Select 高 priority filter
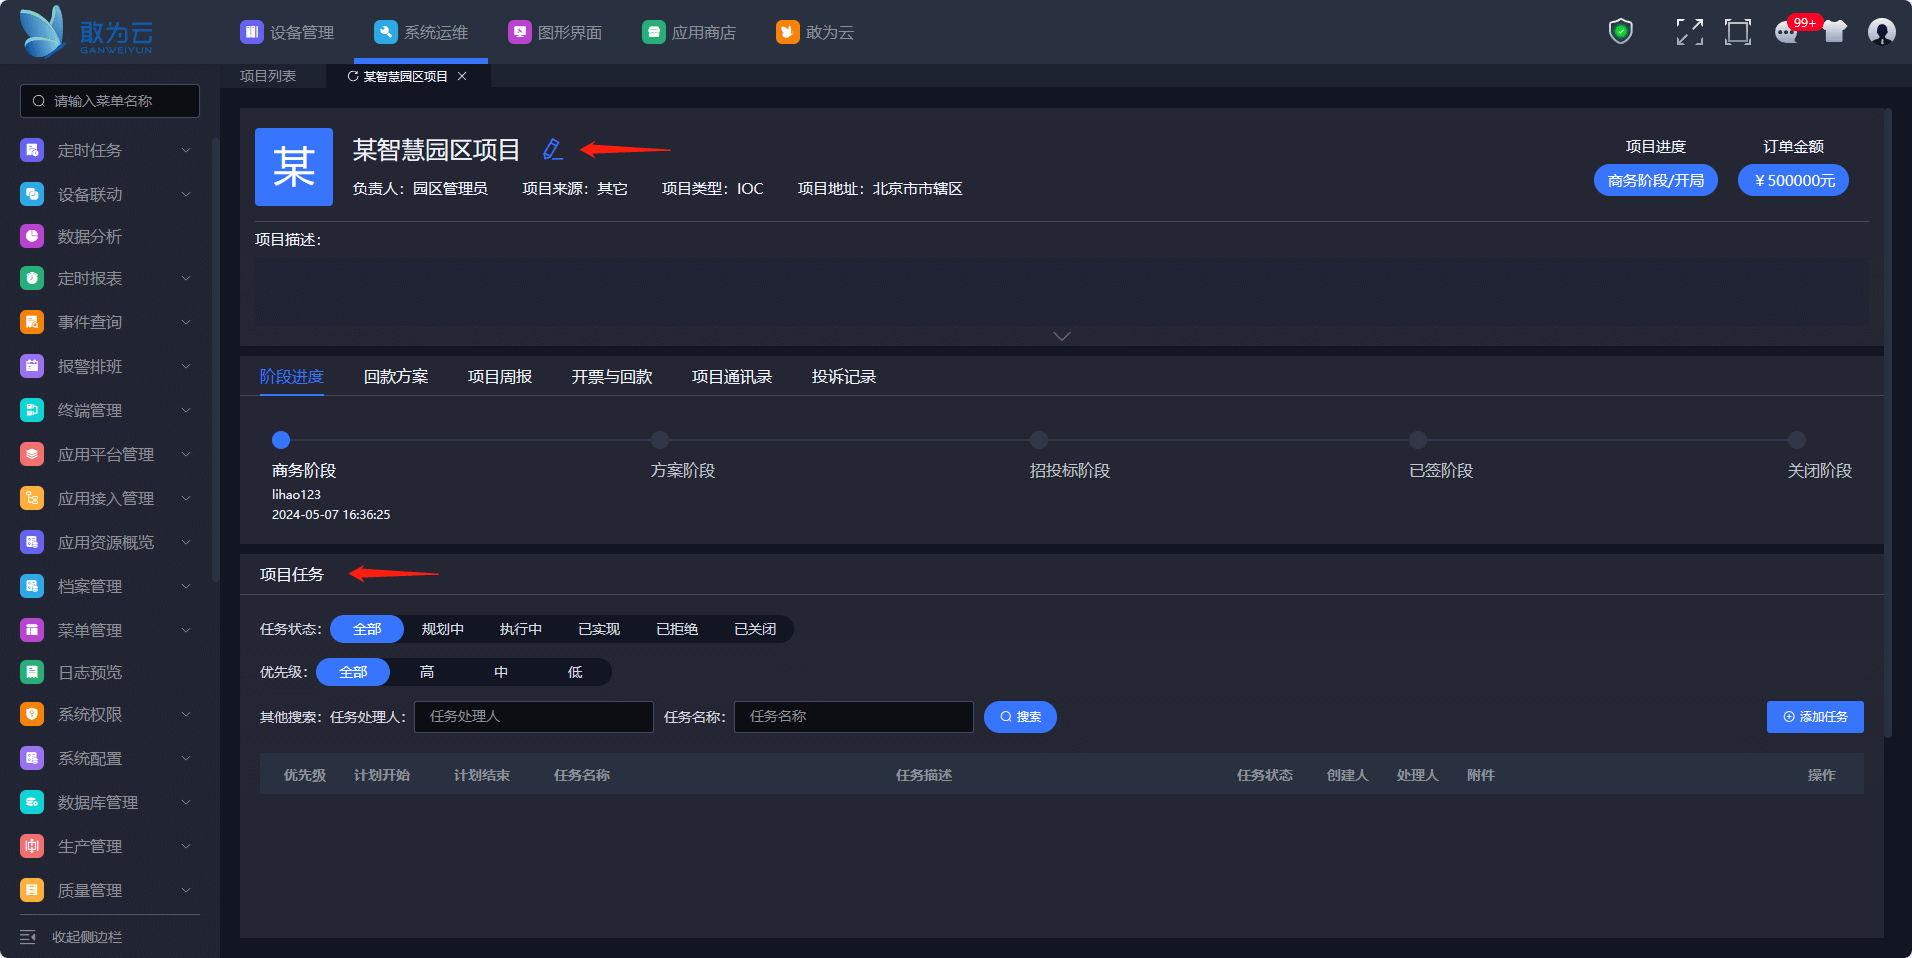The image size is (1912, 958). pos(427,672)
